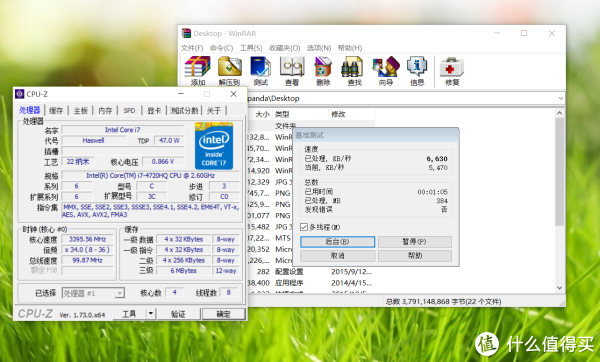Open the 帮助(H) menu in WinRAR
The height and width of the screenshot is (362, 600).
tap(350, 48)
